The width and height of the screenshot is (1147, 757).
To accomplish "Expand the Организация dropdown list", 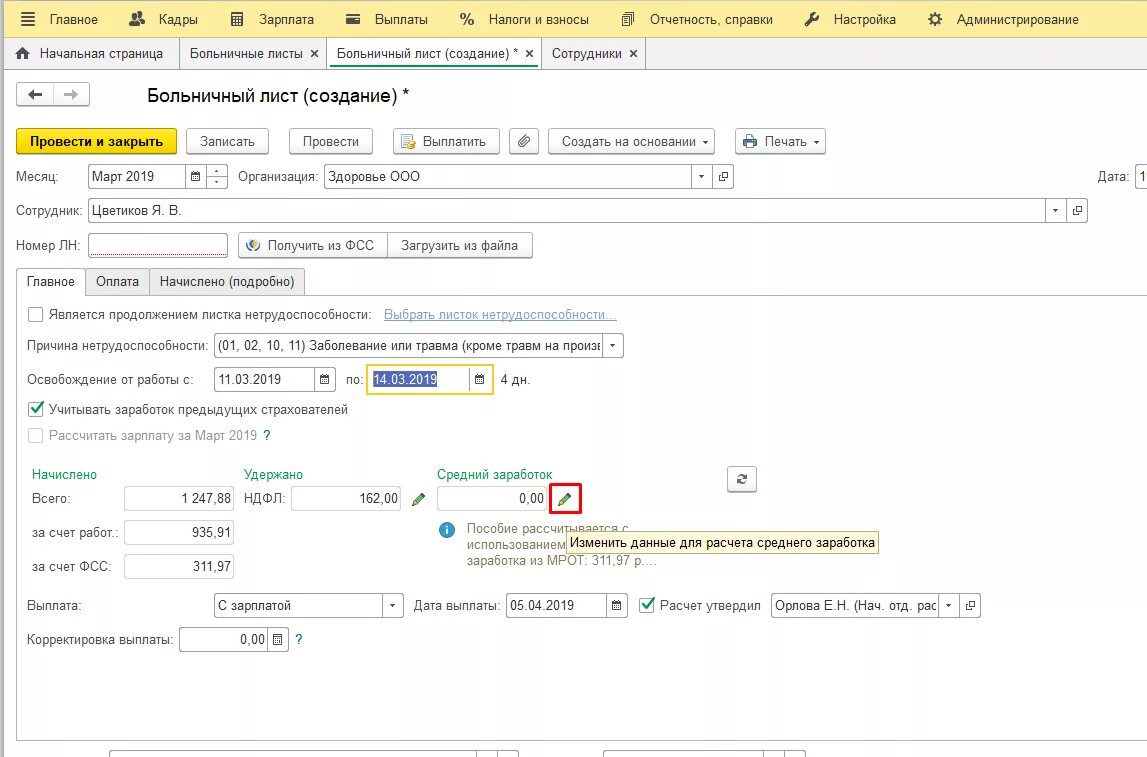I will (701, 176).
